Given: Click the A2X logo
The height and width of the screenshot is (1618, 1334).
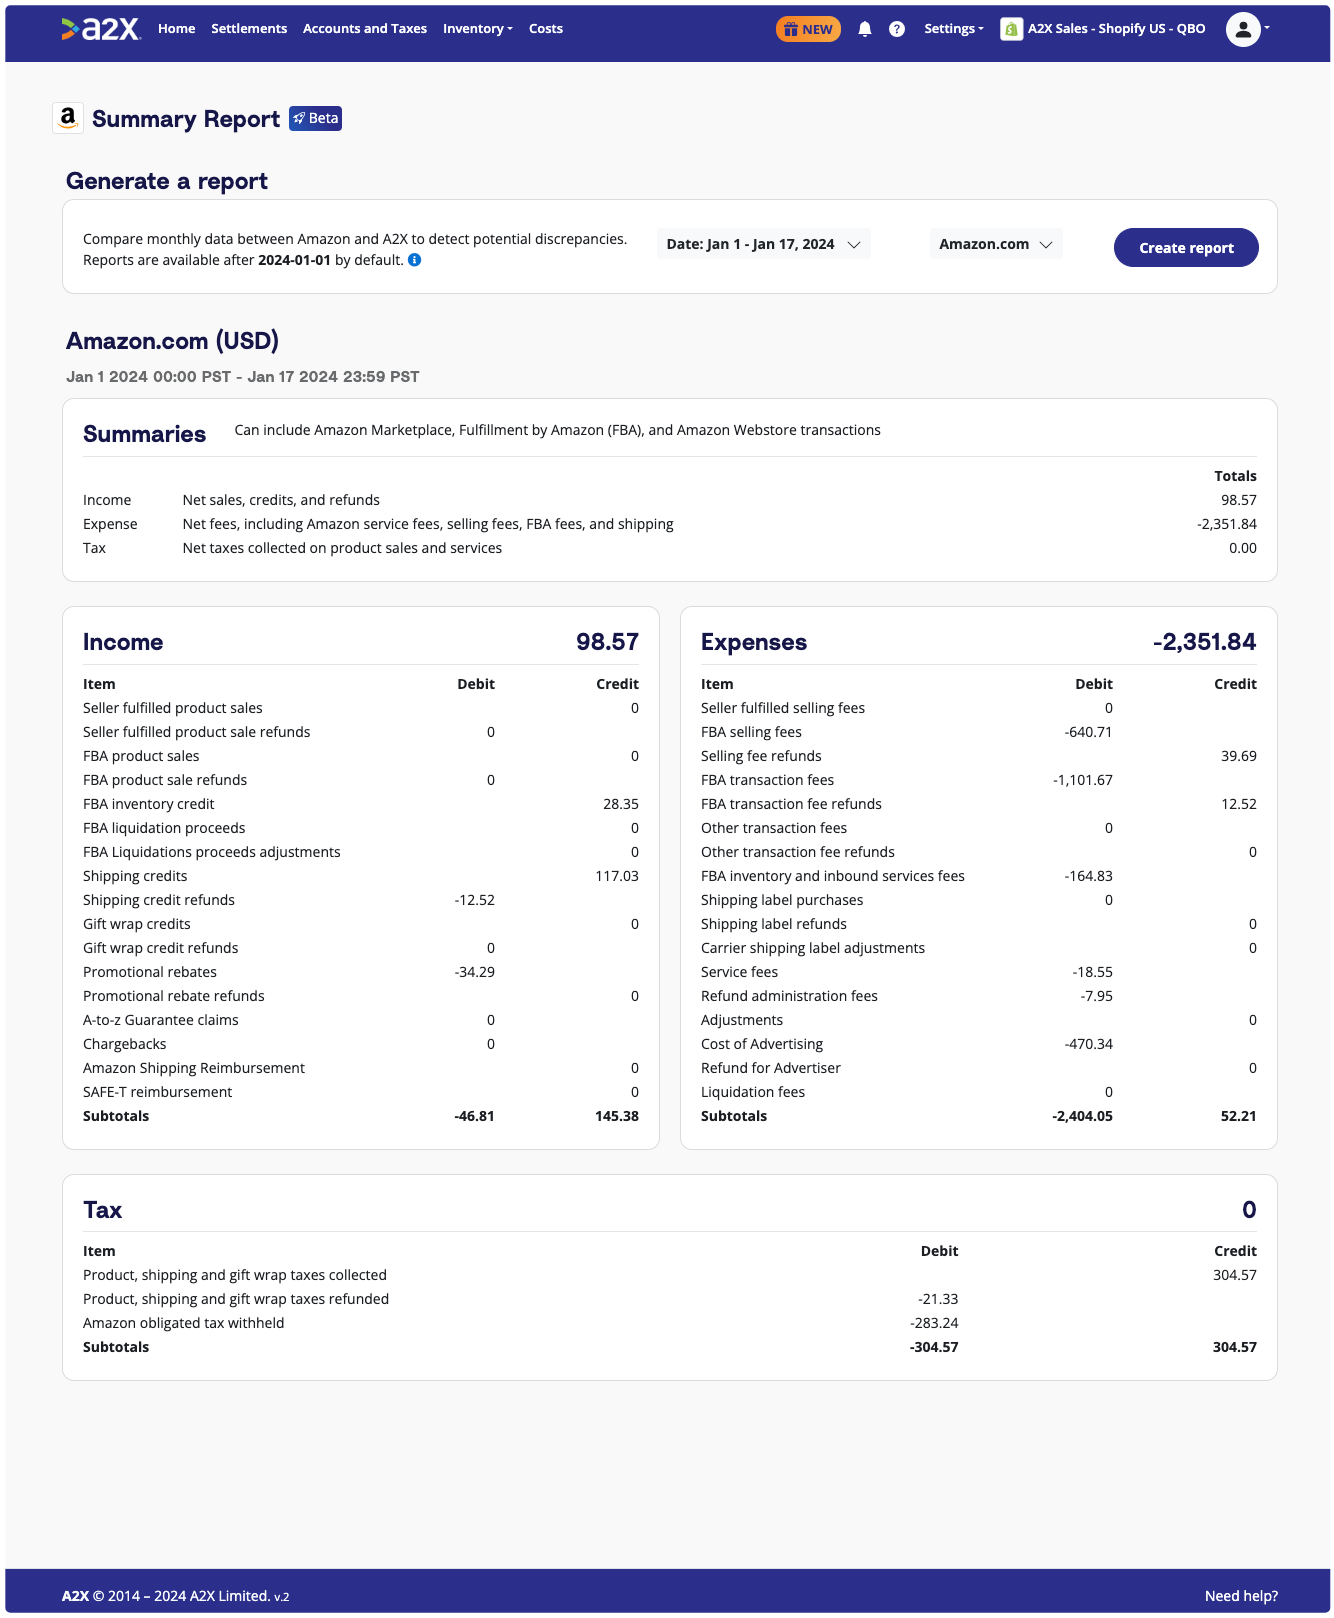Looking at the screenshot, I should click(100, 29).
